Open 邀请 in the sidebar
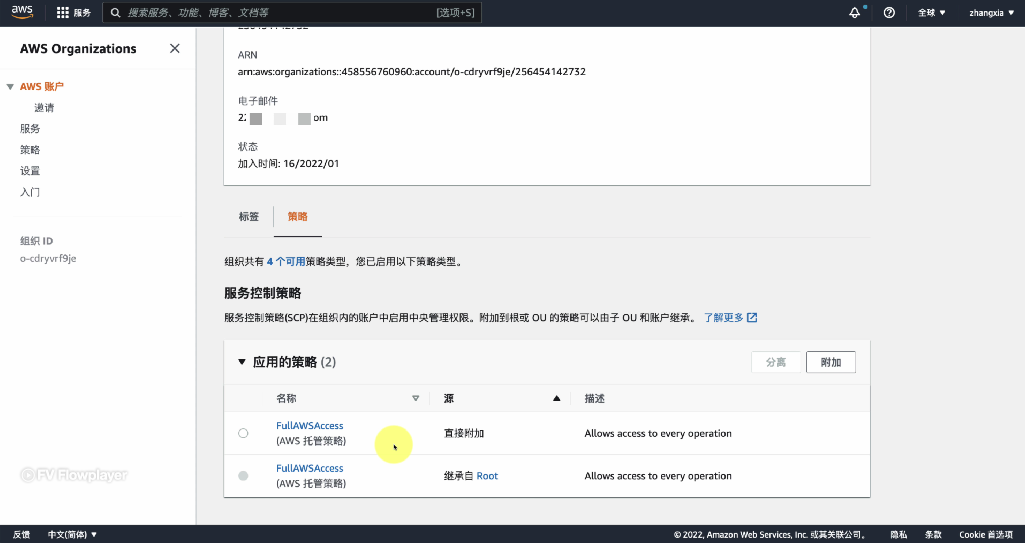The width and height of the screenshot is (1025, 543). [x=44, y=108]
